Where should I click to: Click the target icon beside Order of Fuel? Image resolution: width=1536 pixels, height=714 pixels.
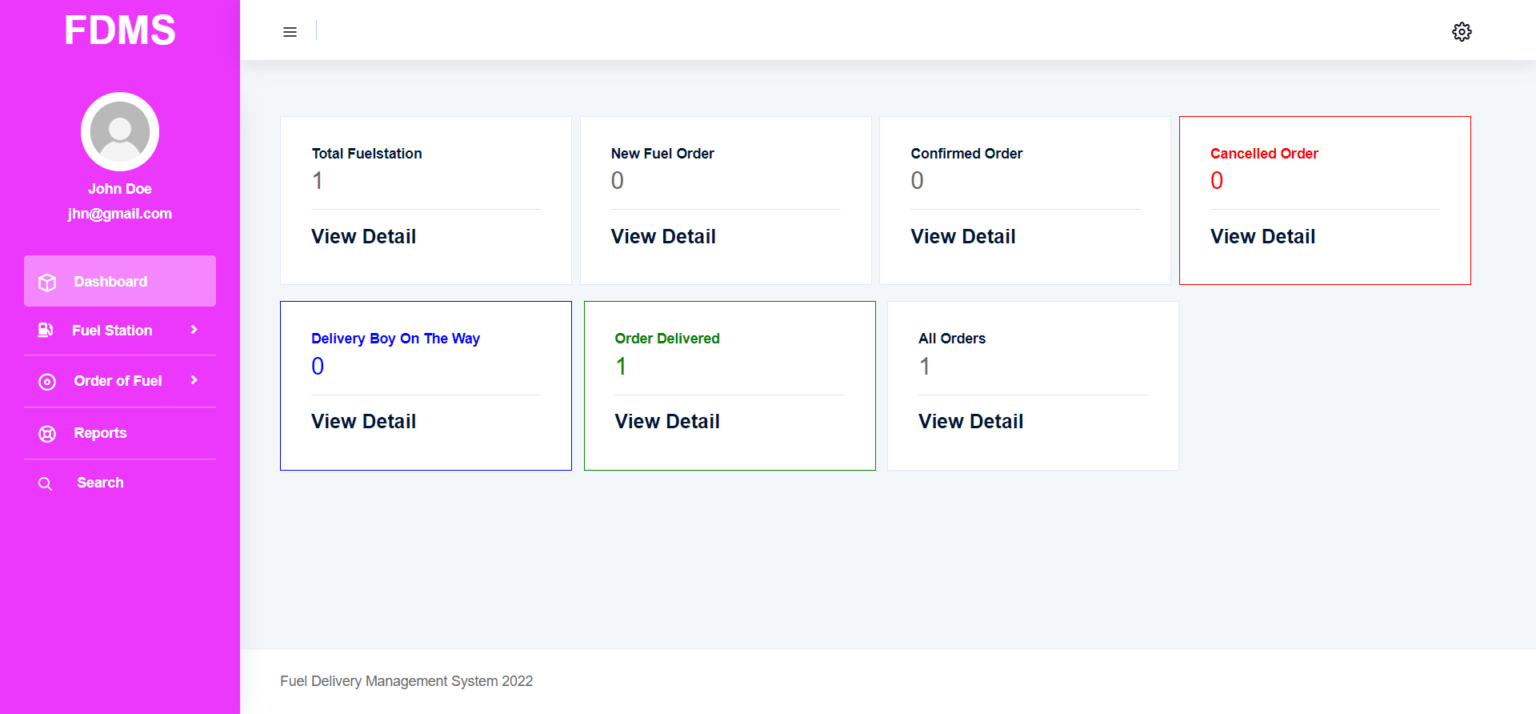46,381
